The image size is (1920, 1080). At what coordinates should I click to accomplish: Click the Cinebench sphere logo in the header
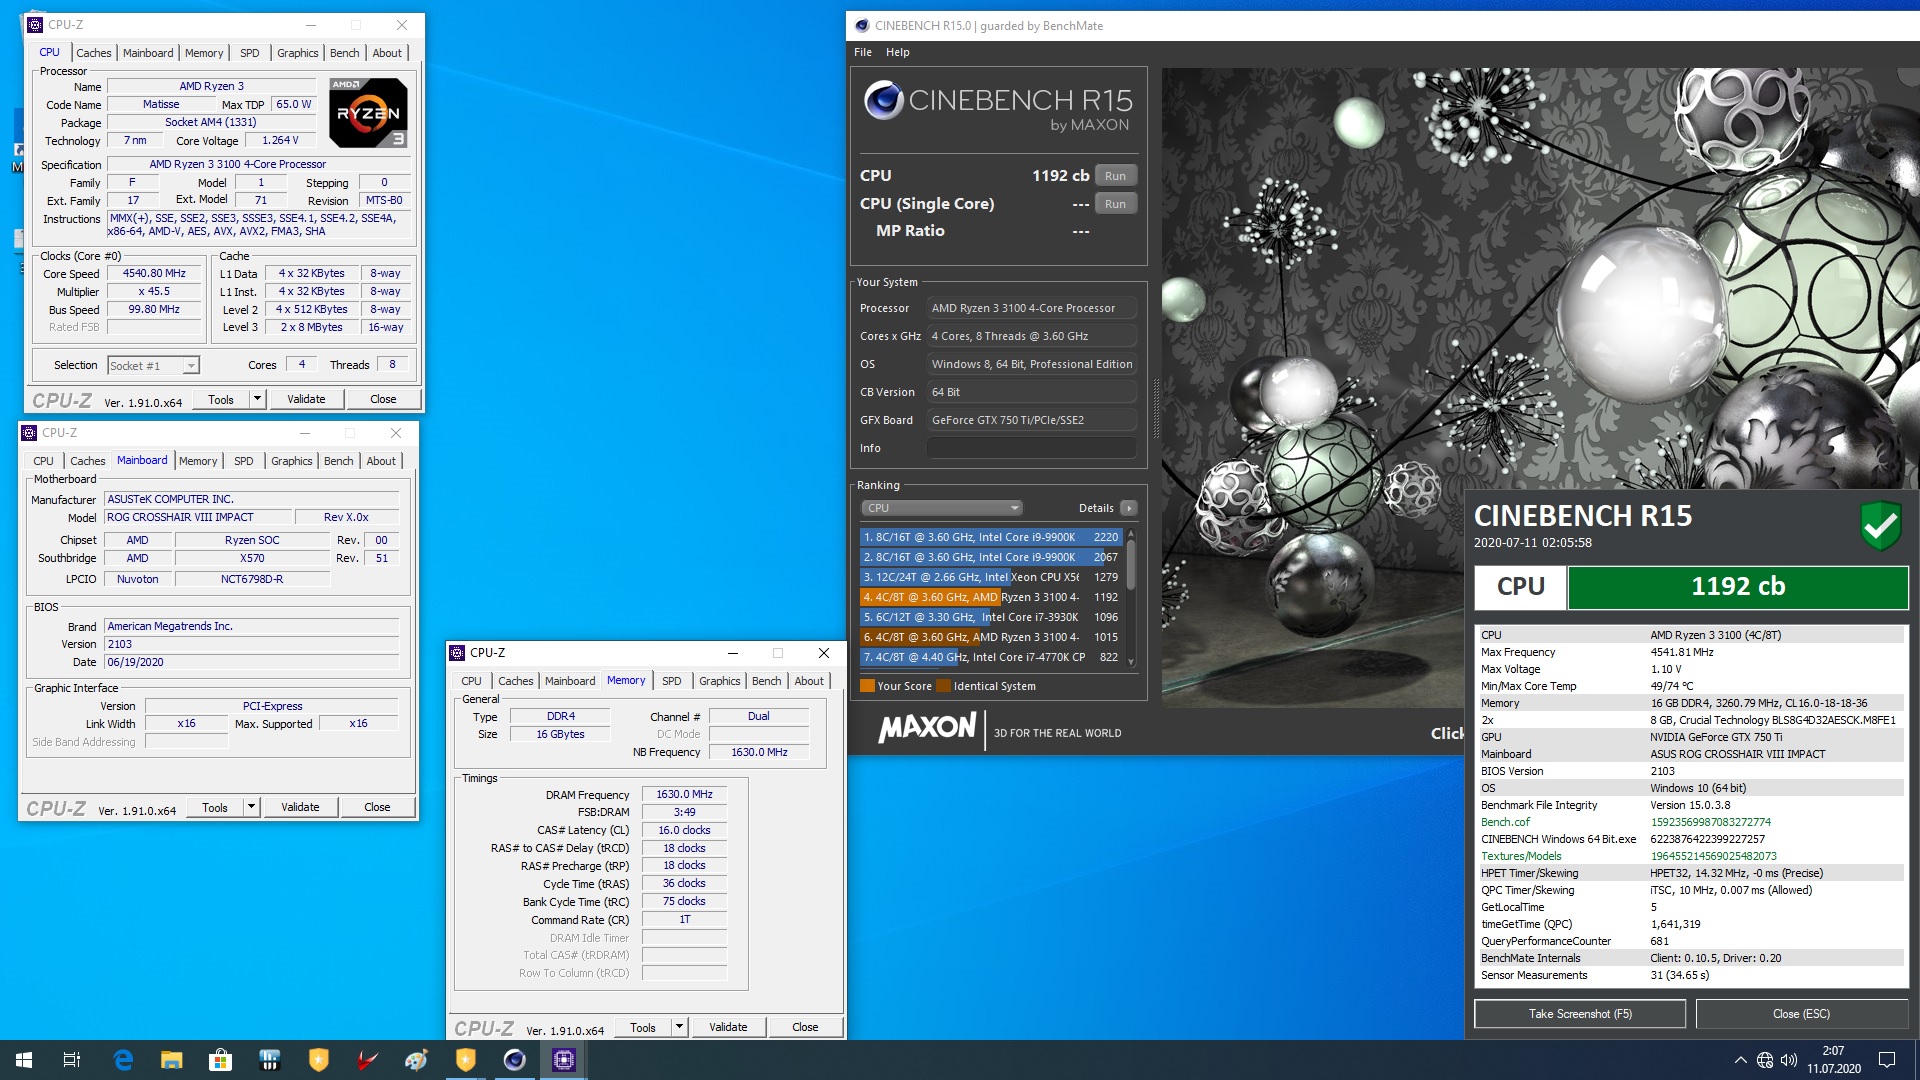883,100
